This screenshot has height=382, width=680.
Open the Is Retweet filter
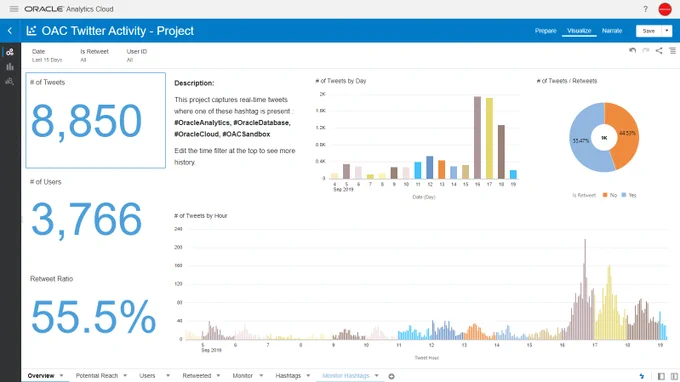(x=94, y=56)
